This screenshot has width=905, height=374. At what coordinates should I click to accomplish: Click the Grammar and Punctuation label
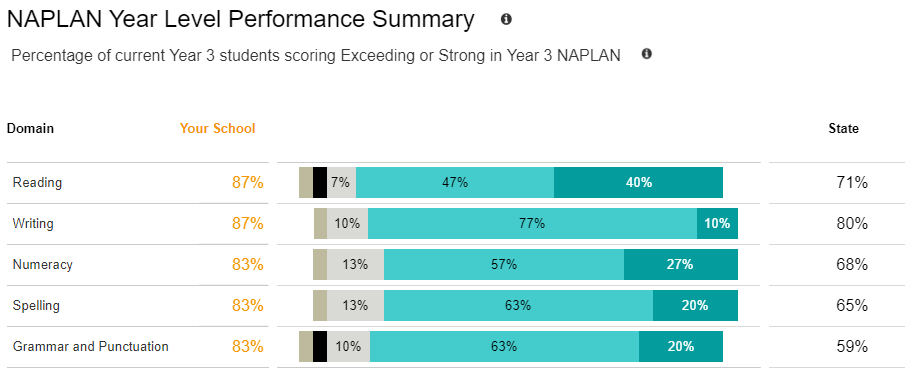click(91, 347)
